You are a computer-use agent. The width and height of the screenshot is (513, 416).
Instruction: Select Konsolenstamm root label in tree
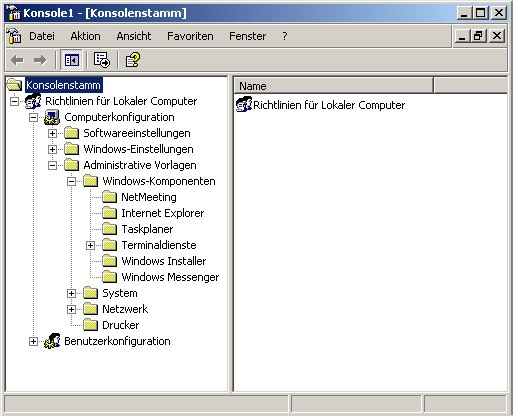pyautogui.click(x=63, y=85)
